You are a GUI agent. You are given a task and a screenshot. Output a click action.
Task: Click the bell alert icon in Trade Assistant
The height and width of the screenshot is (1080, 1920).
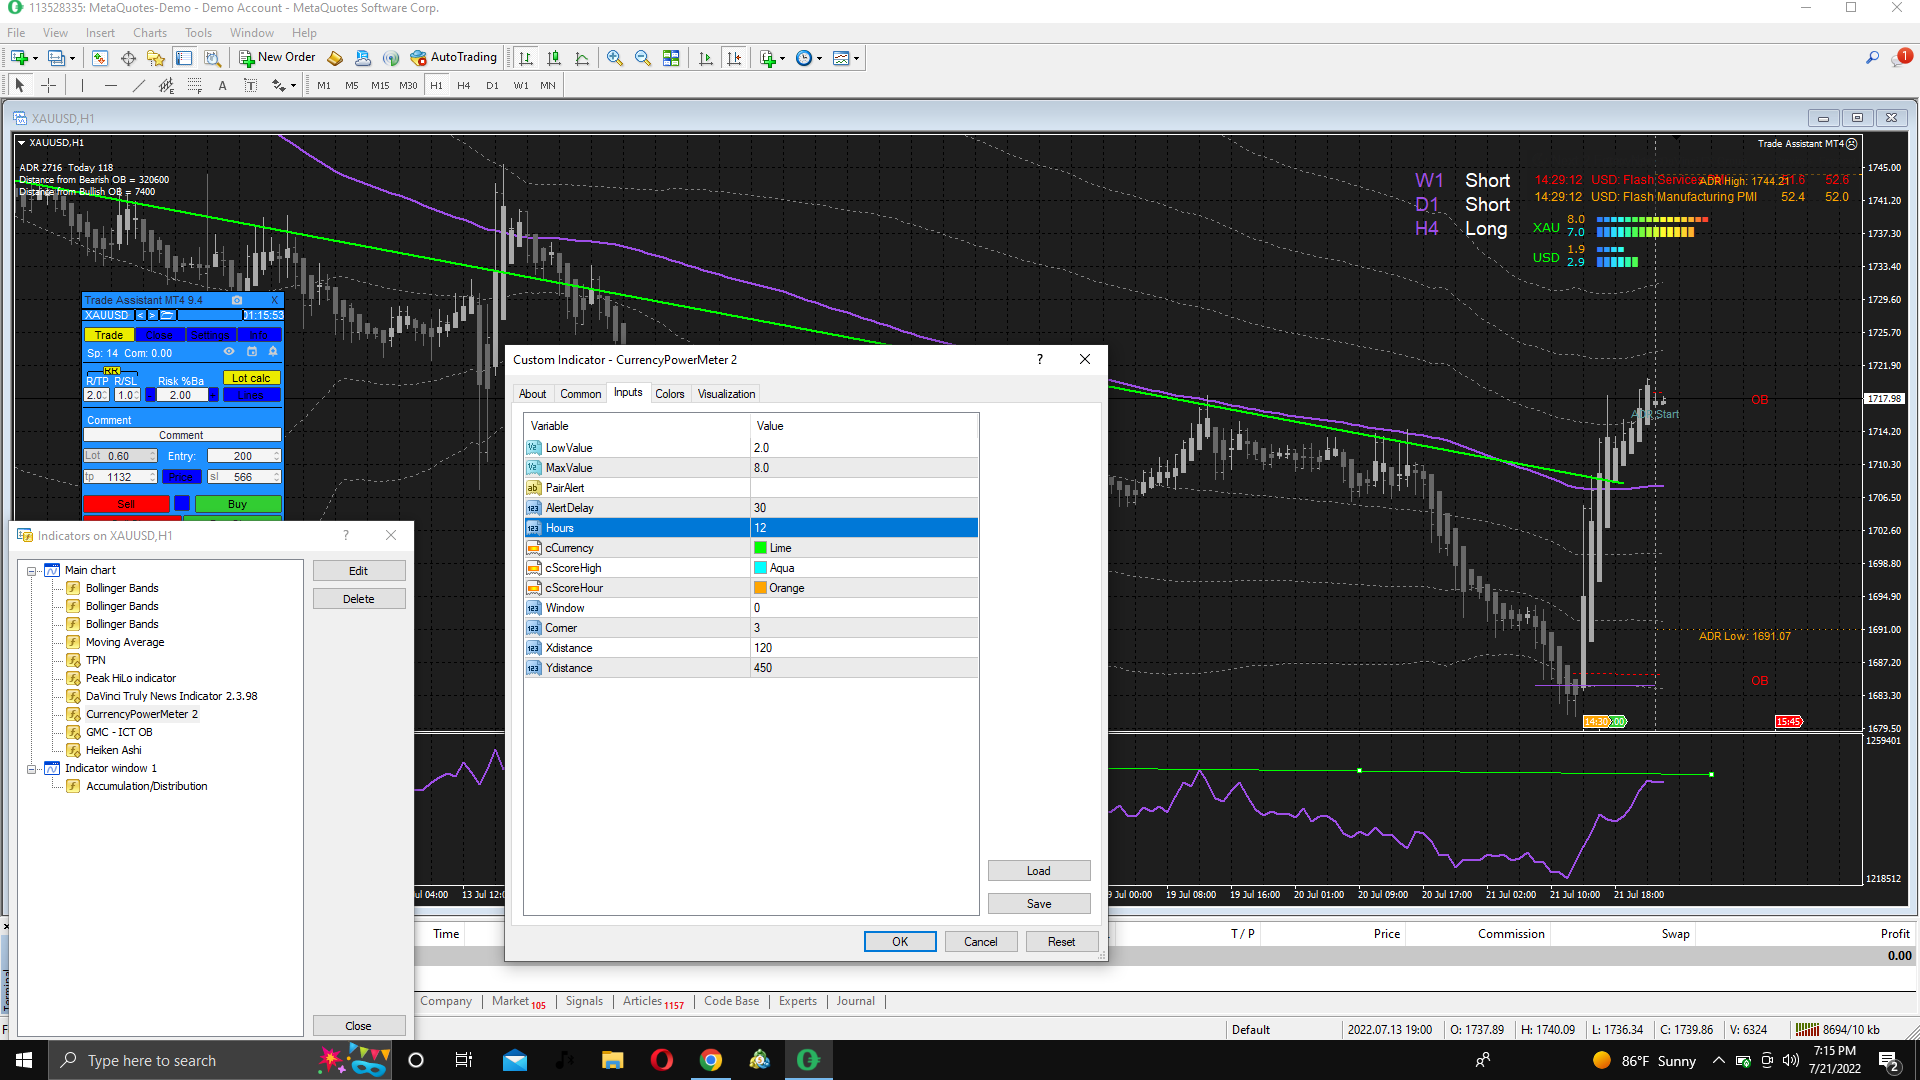coord(272,352)
